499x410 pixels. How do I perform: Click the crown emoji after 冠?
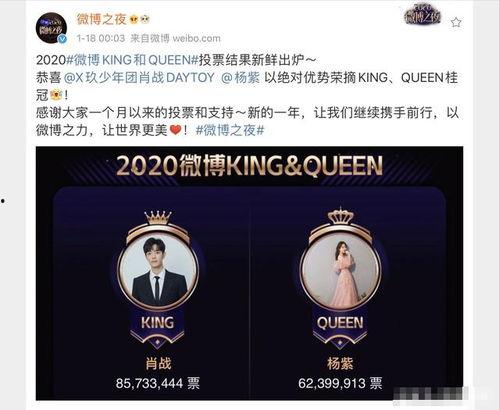55,96
